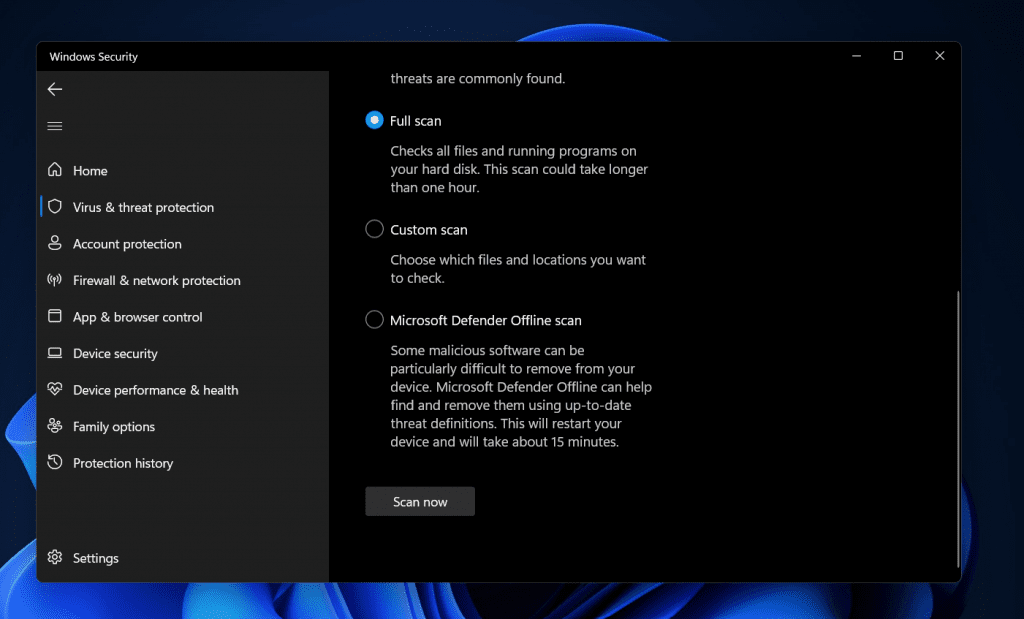Image resolution: width=1024 pixels, height=619 pixels.
Task: Click the Protection history clock icon
Action: coord(55,462)
